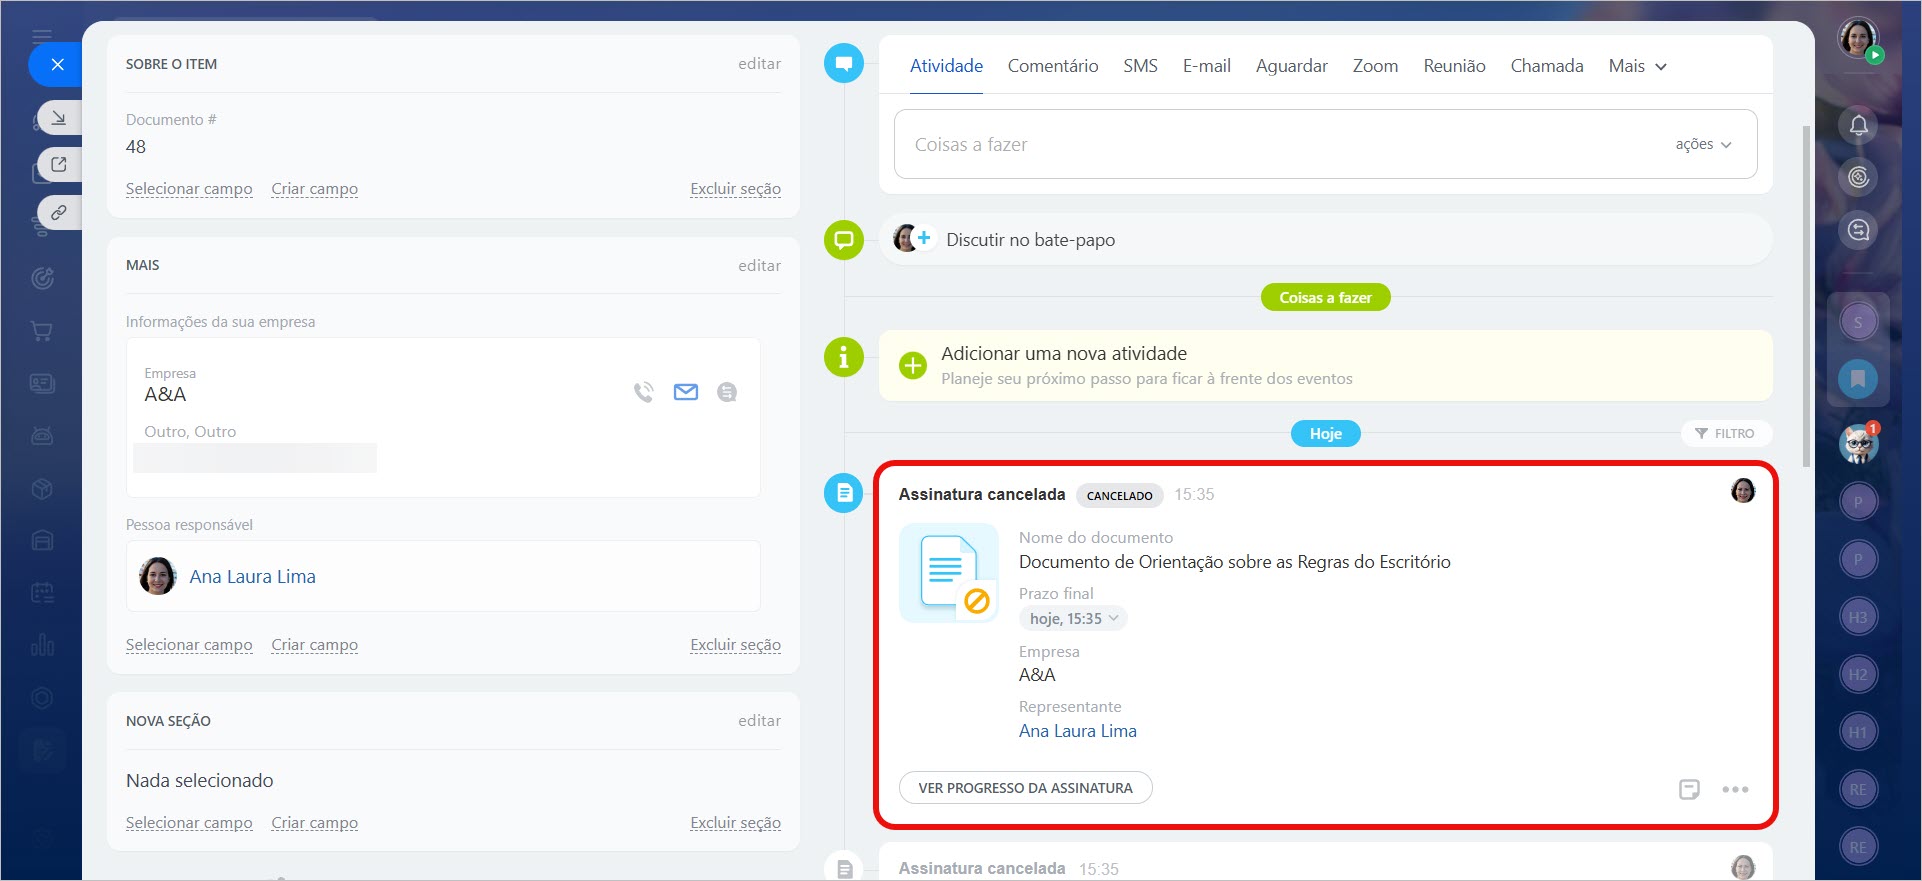Click the note icon in Assinatura cancelada card
Viewport: 1922px width, 881px height.
click(1689, 789)
